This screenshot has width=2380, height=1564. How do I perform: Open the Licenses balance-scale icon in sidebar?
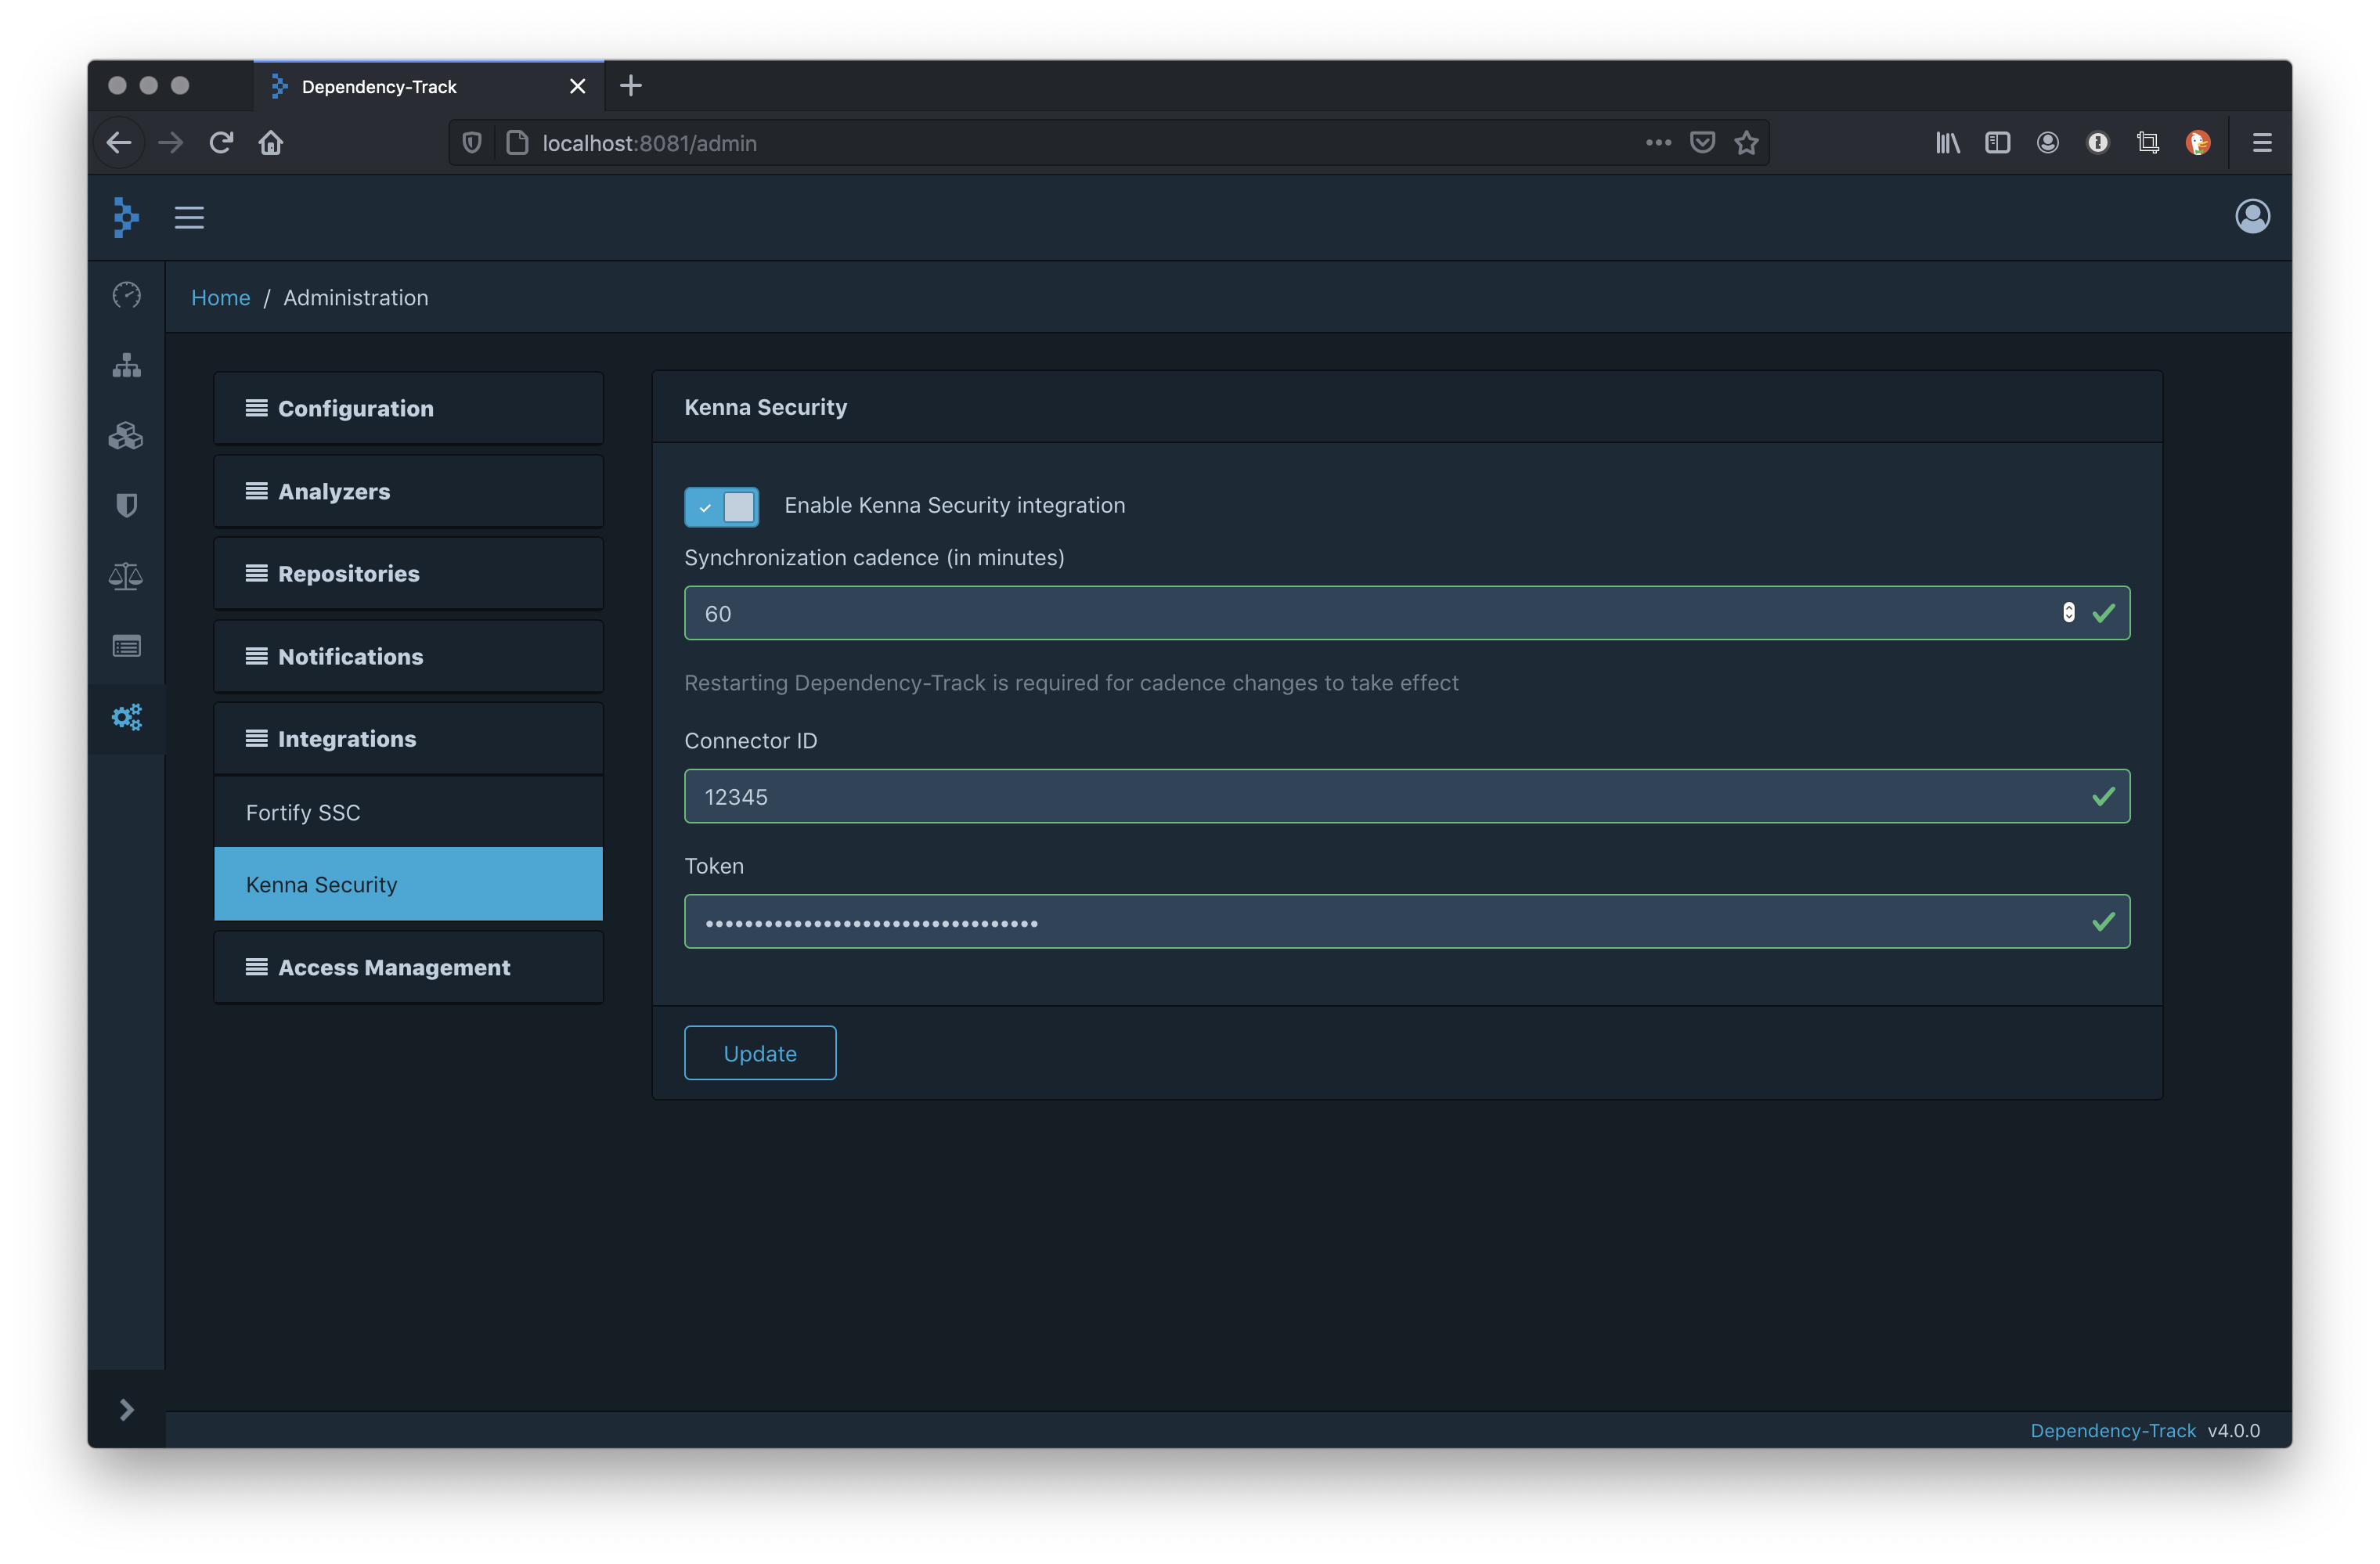[x=126, y=576]
